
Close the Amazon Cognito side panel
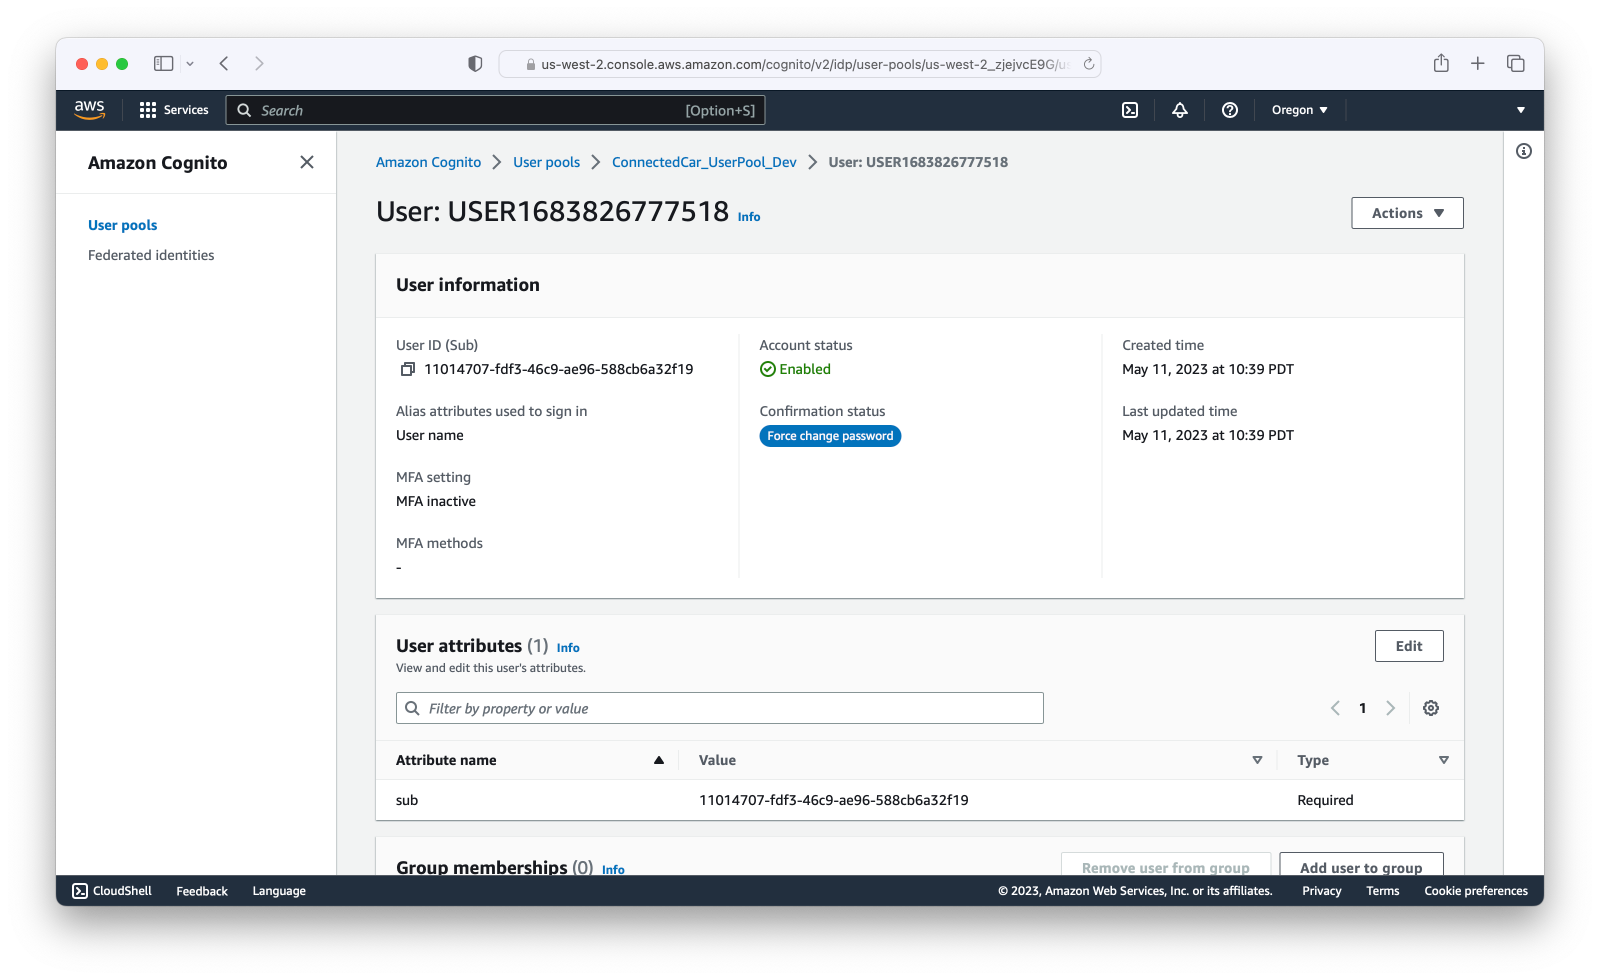pos(307,162)
